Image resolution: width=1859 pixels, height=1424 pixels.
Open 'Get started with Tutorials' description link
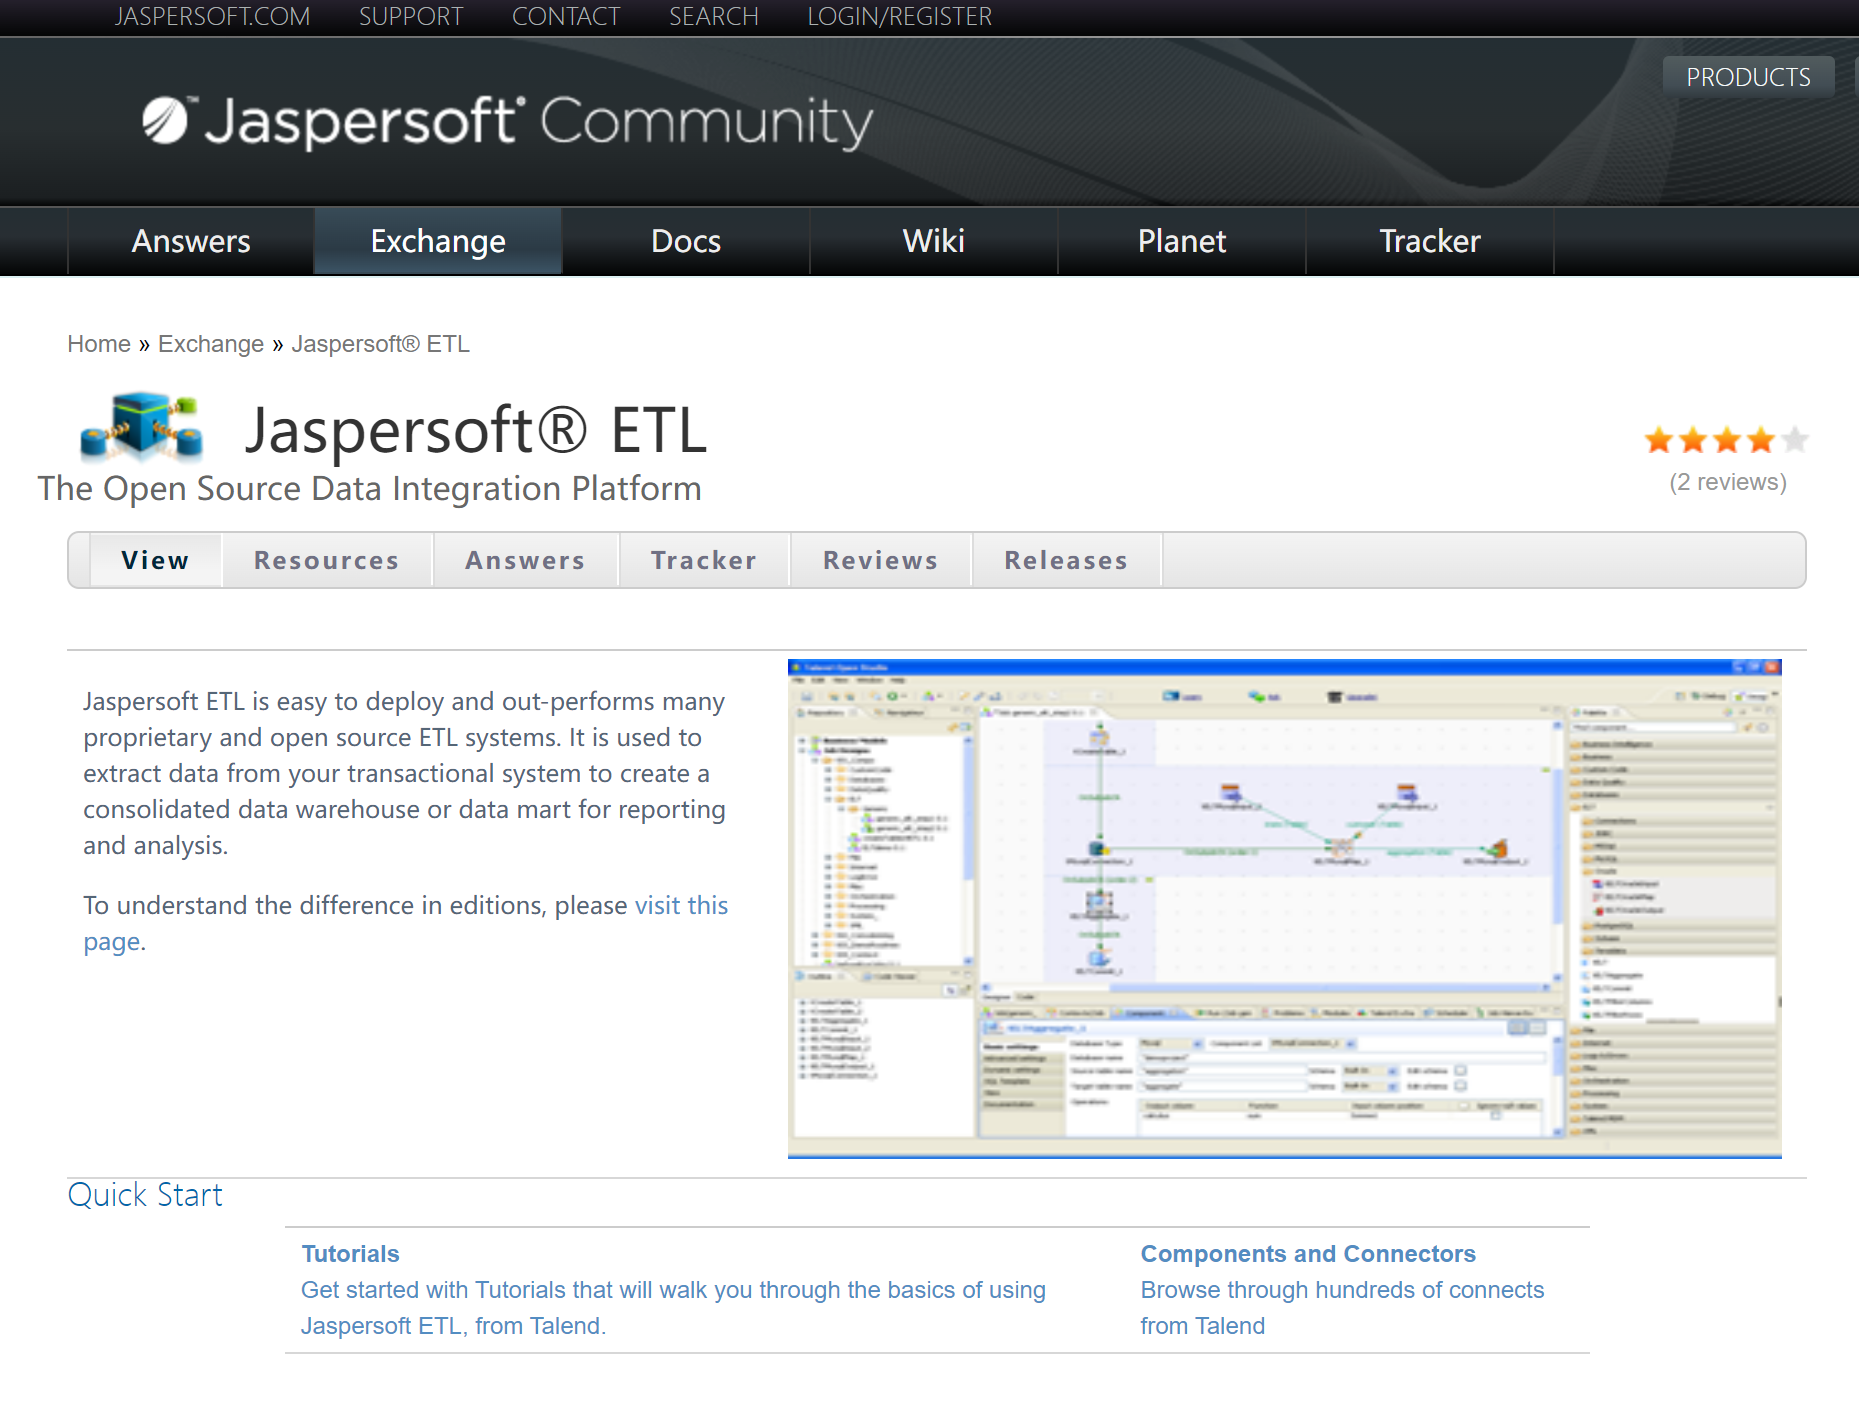click(674, 1308)
